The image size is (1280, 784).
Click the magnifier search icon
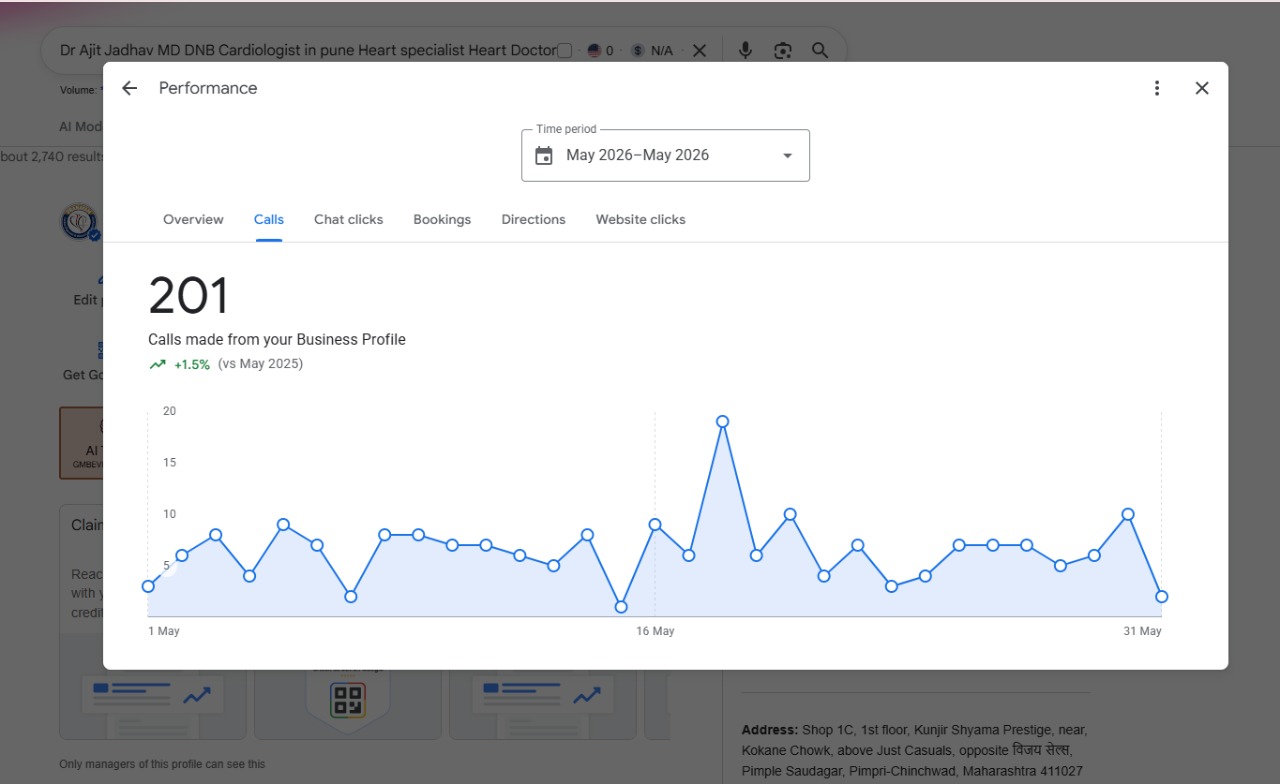(820, 50)
